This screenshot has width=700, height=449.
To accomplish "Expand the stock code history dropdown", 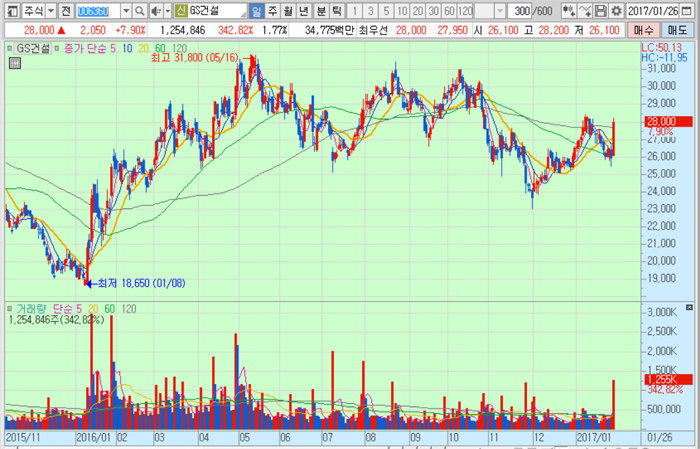I will [125, 10].
